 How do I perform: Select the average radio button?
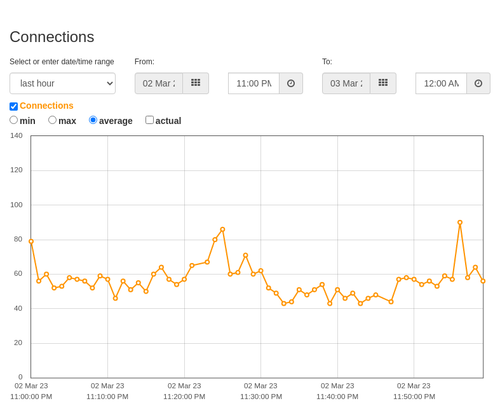tap(93, 120)
